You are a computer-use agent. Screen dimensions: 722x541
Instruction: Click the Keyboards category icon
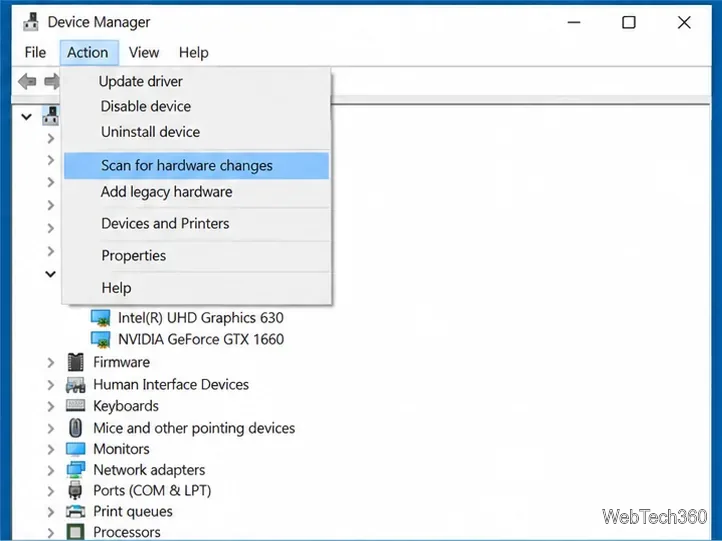coord(76,406)
